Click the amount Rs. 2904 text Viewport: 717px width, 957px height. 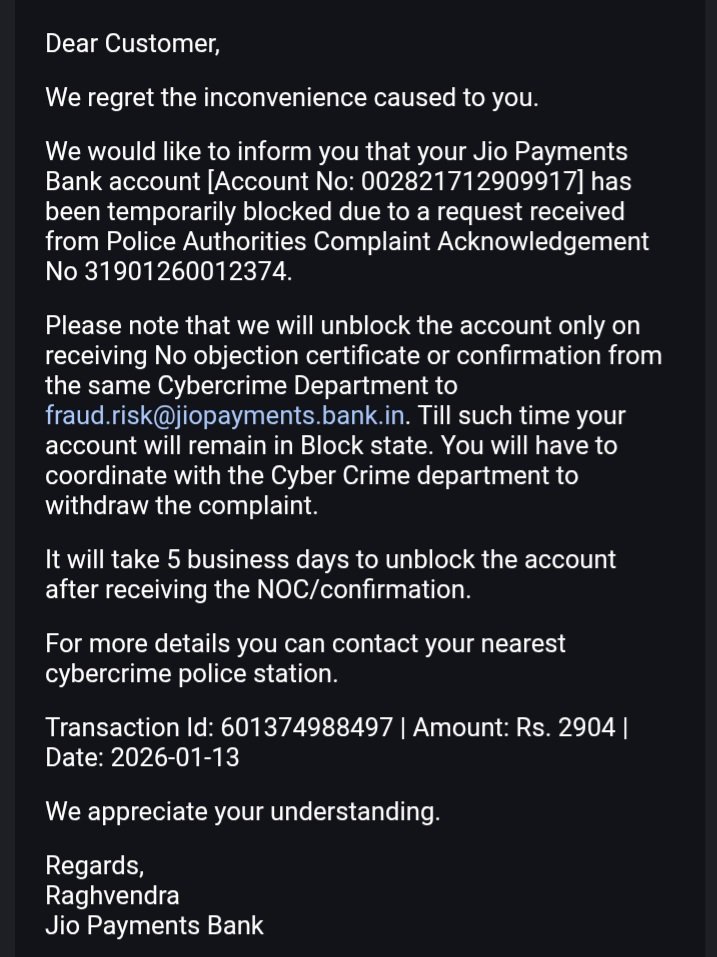(x=566, y=728)
